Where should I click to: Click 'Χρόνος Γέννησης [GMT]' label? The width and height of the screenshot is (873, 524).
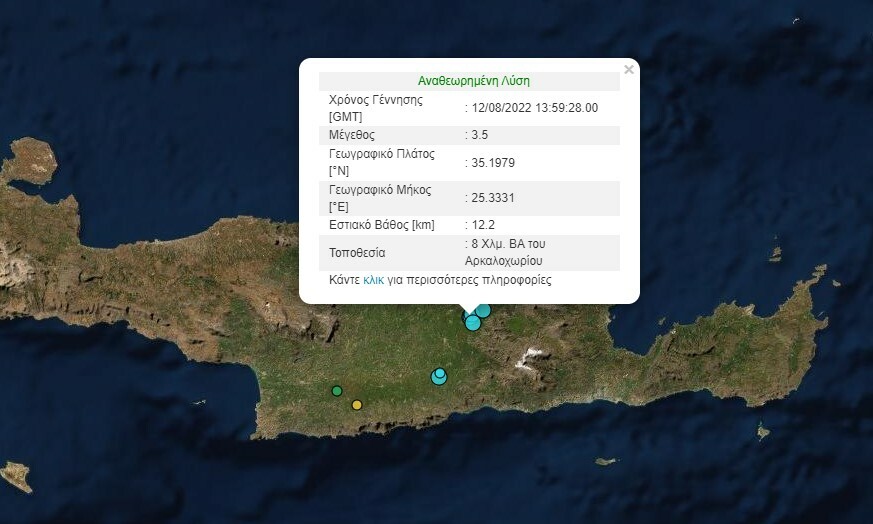(x=376, y=108)
